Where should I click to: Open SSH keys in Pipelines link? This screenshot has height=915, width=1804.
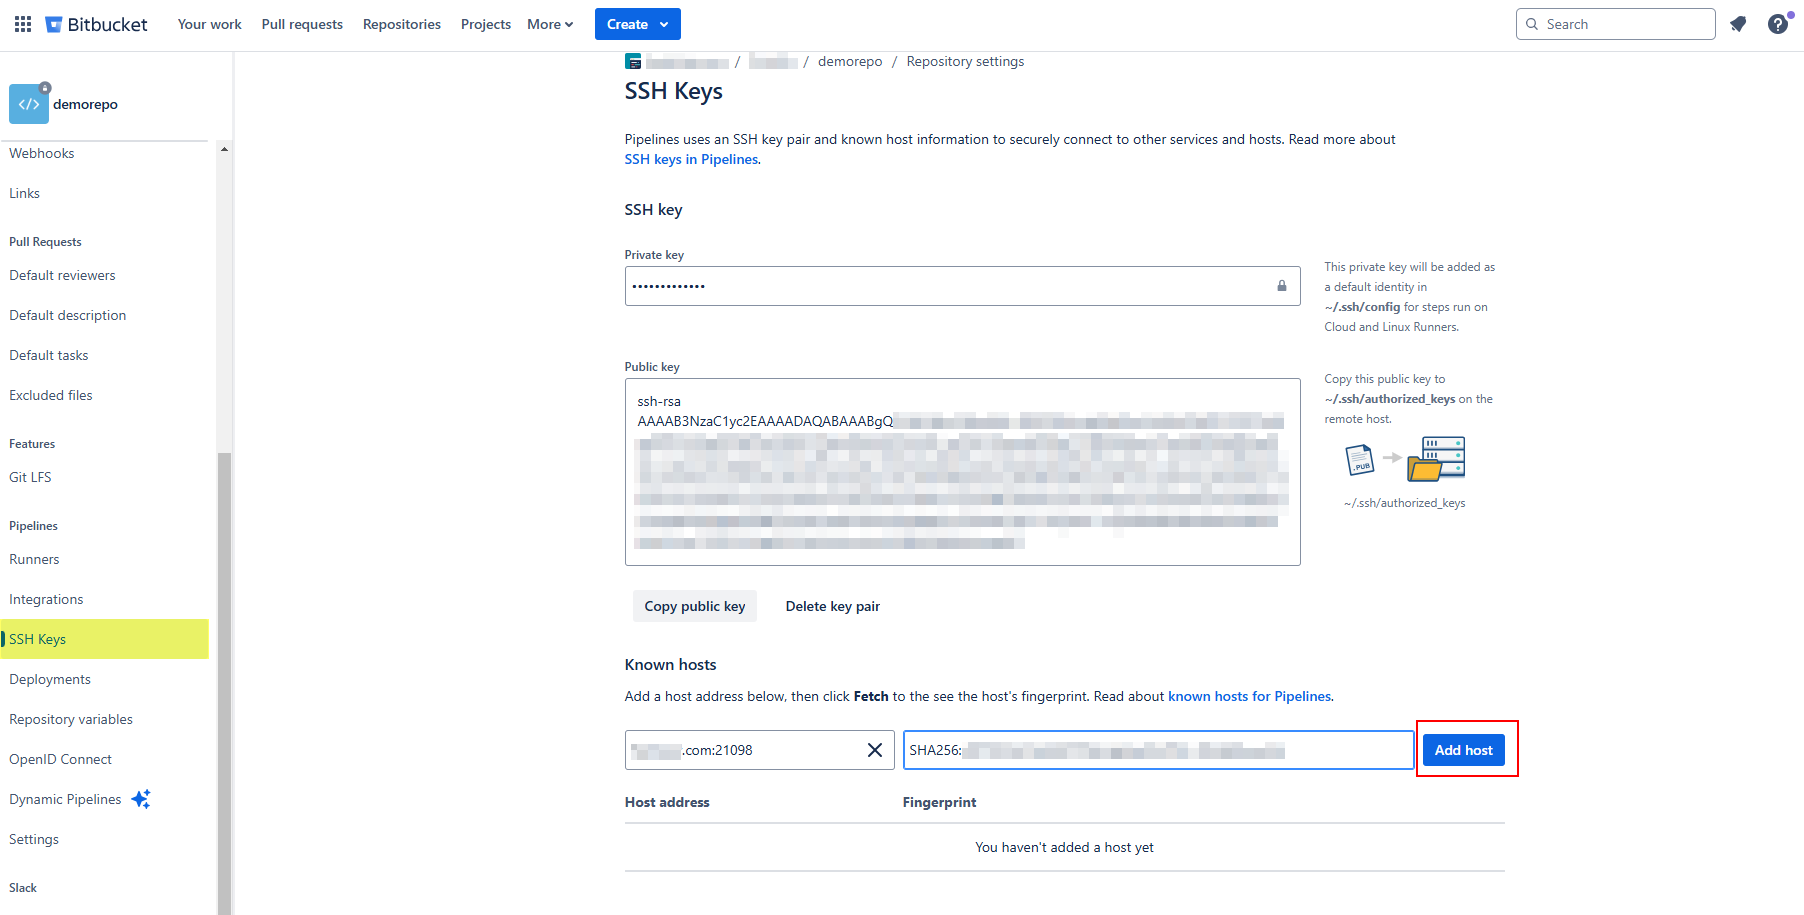pos(691,159)
